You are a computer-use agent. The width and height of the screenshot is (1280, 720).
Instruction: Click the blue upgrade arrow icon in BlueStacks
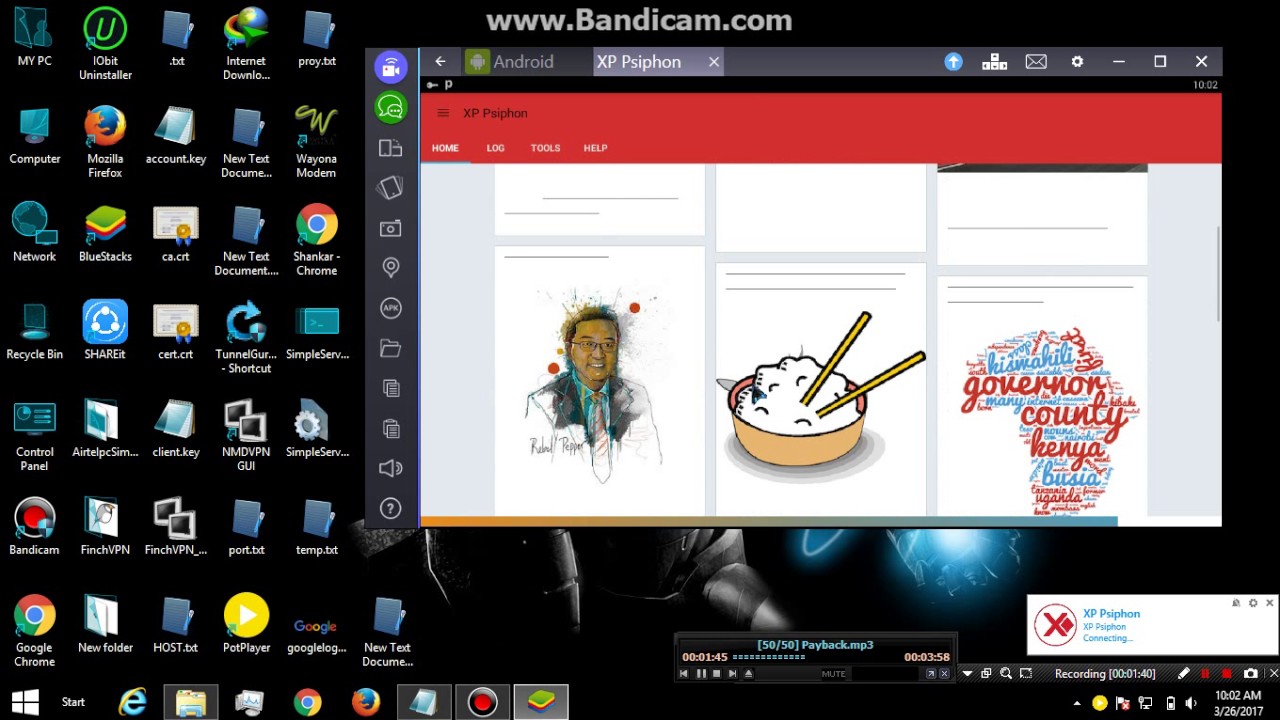point(953,62)
